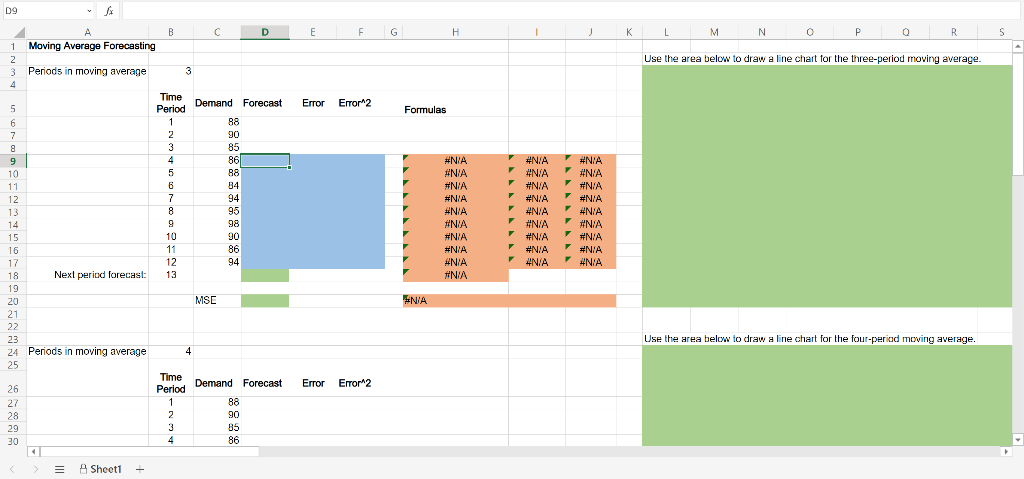Select the 'Demand' header in row 5
1024x479 pixels.
click(217, 103)
